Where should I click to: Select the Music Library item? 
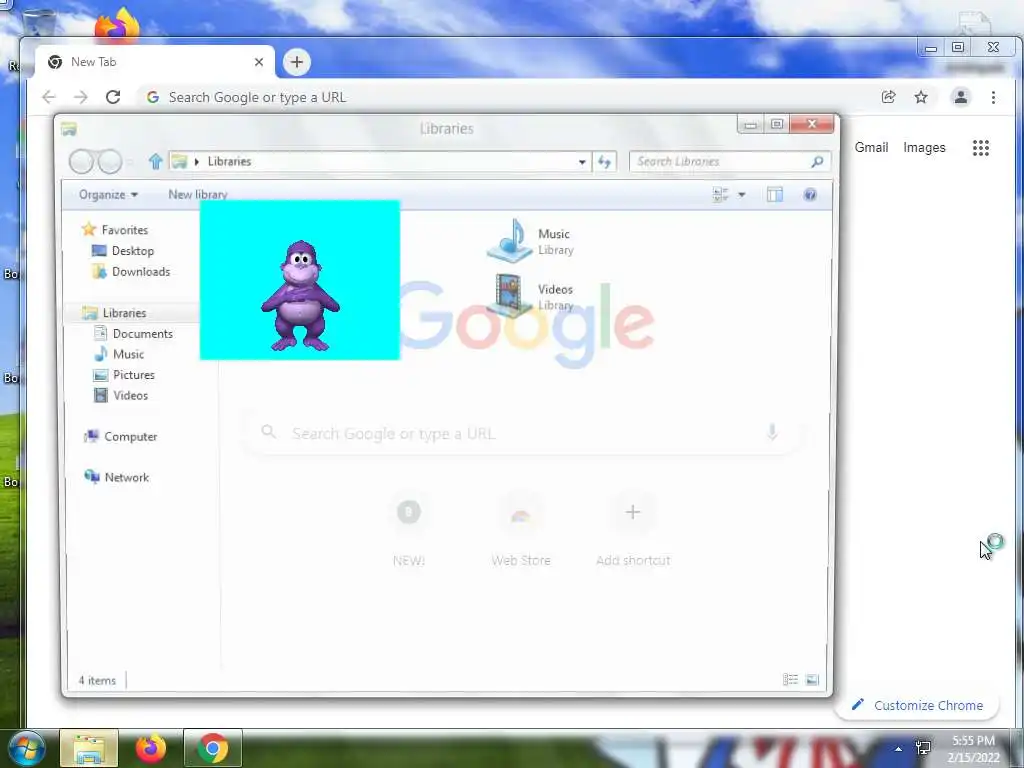click(530, 241)
